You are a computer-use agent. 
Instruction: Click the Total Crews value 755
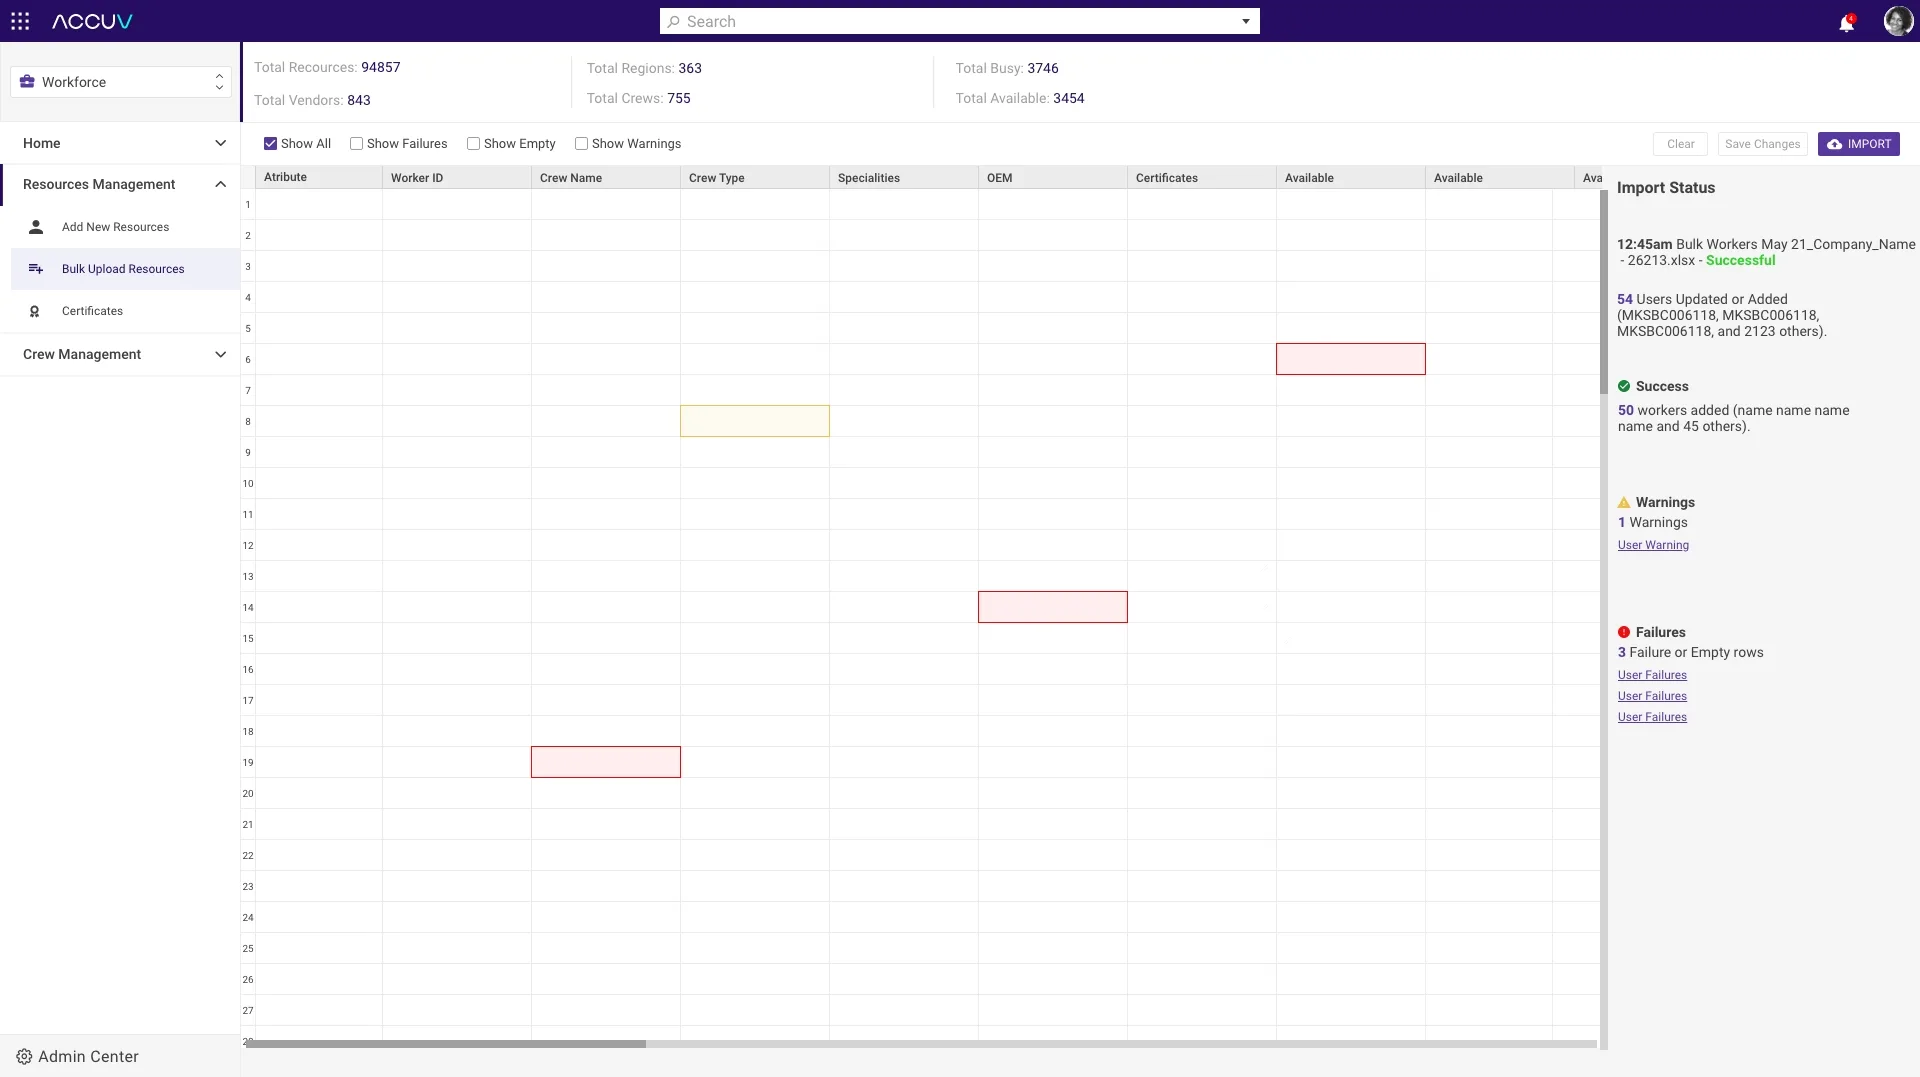tap(679, 98)
